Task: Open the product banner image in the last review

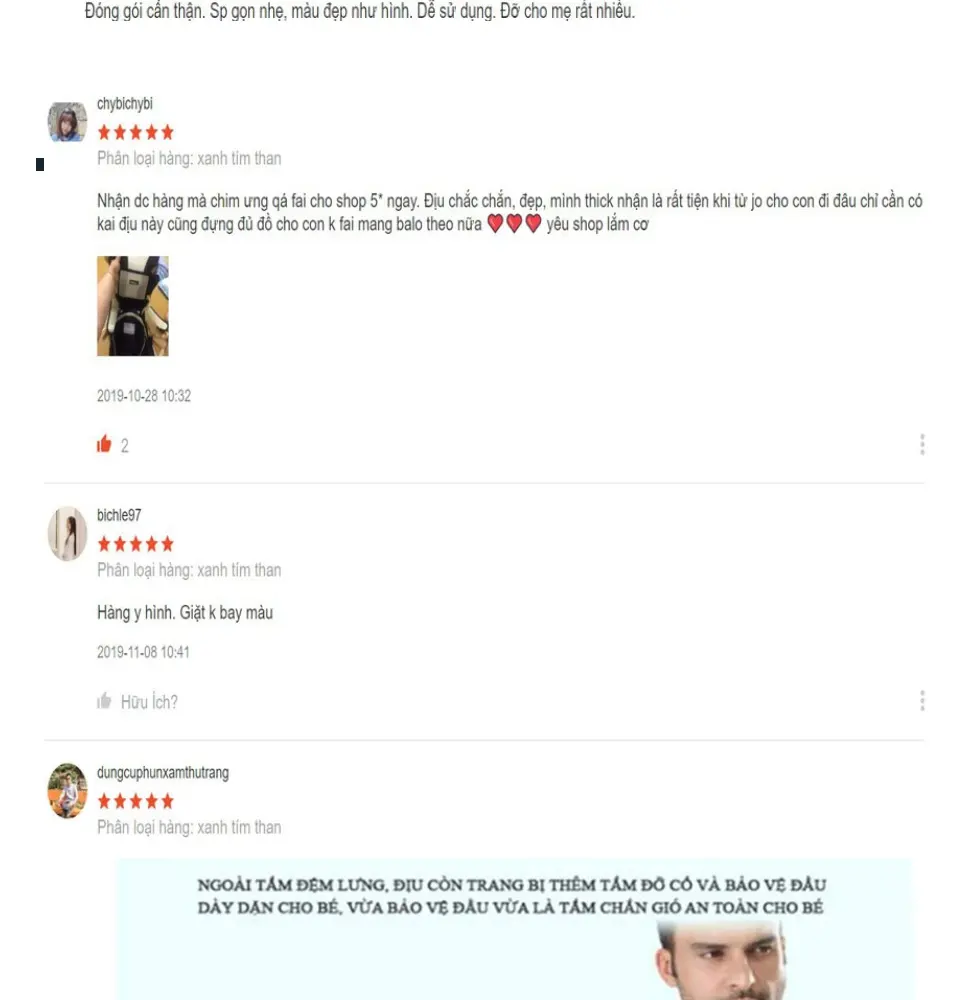Action: (513, 930)
